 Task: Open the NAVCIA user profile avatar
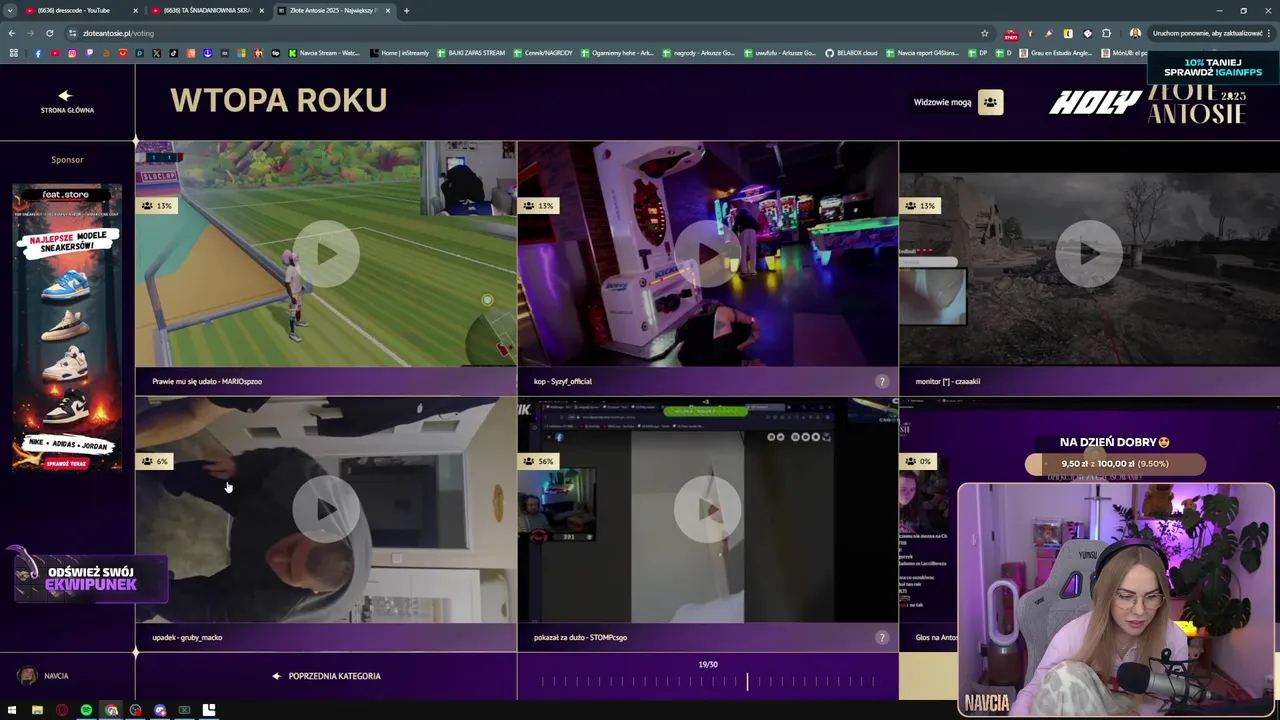[28, 676]
